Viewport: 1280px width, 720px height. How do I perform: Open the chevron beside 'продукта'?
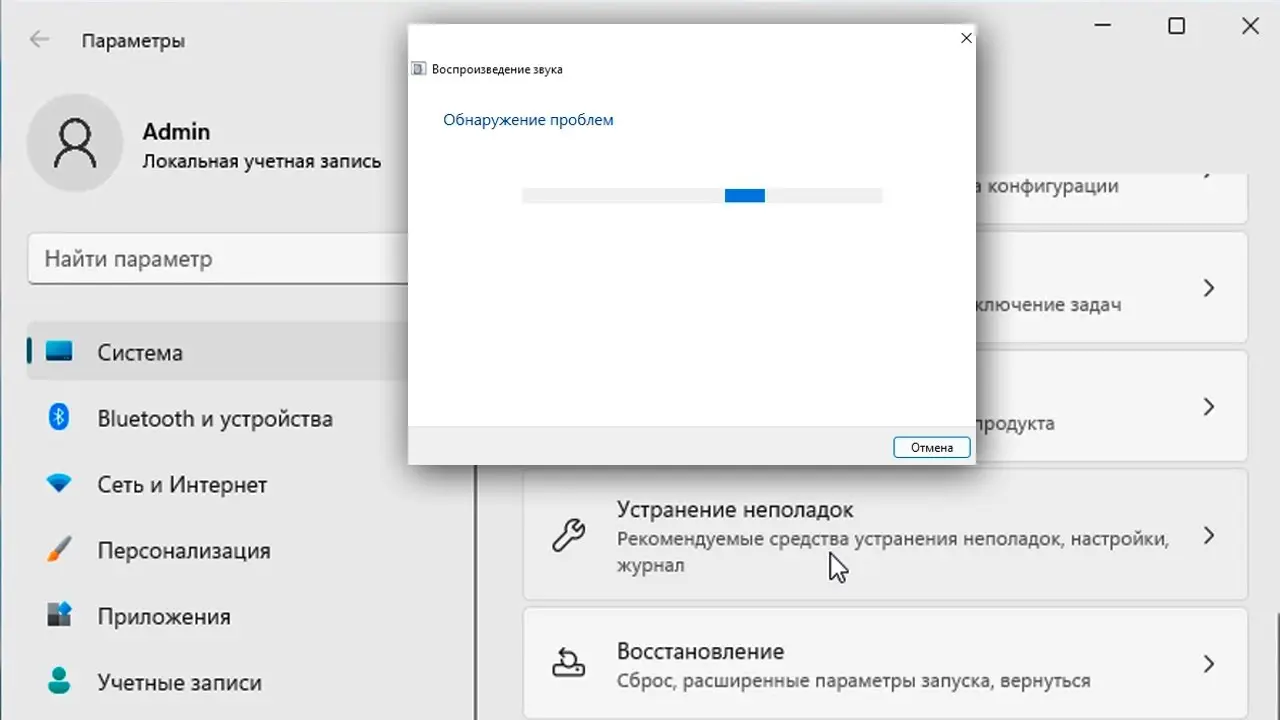(x=1208, y=406)
